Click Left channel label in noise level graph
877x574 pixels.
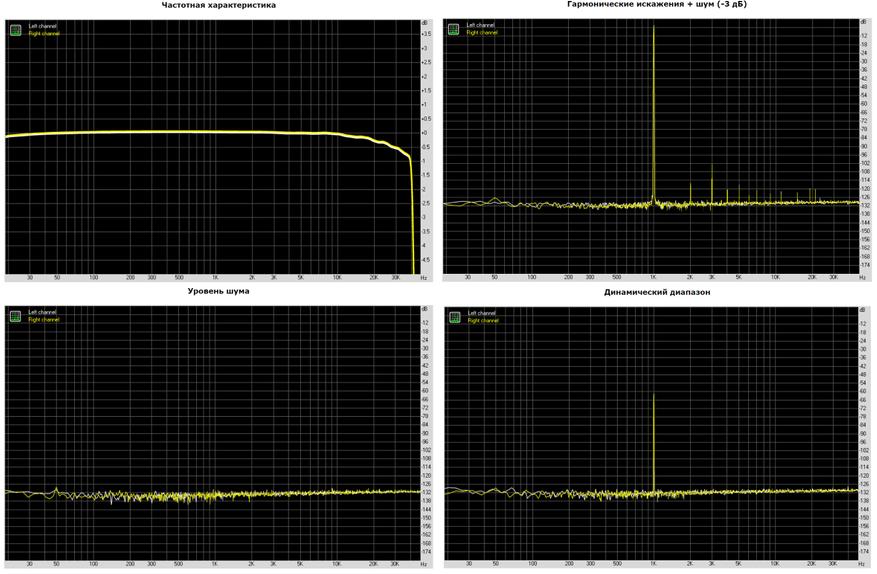pos(42,312)
